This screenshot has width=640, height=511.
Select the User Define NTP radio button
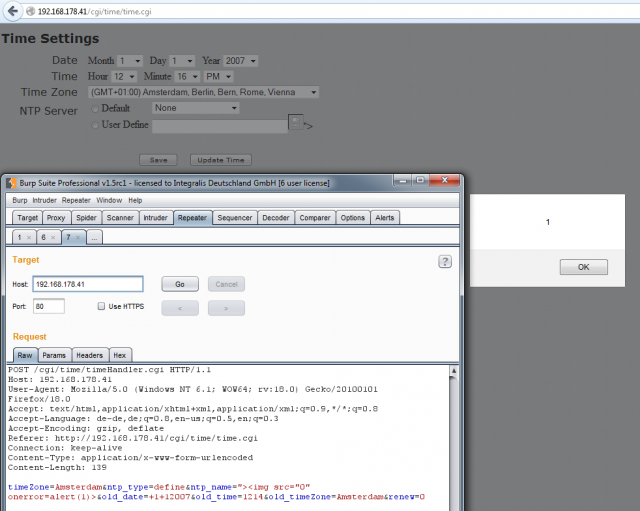click(95, 125)
